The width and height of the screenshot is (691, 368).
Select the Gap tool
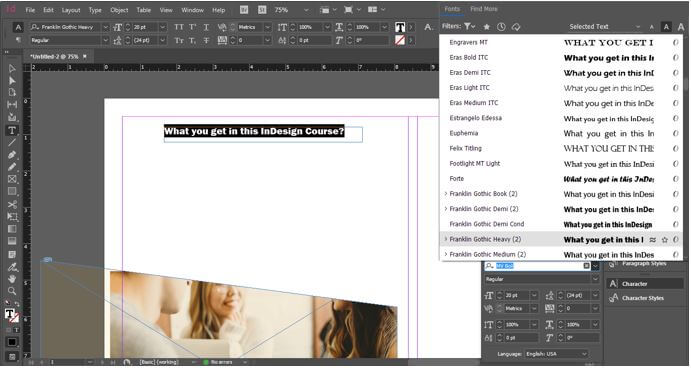tap(12, 105)
